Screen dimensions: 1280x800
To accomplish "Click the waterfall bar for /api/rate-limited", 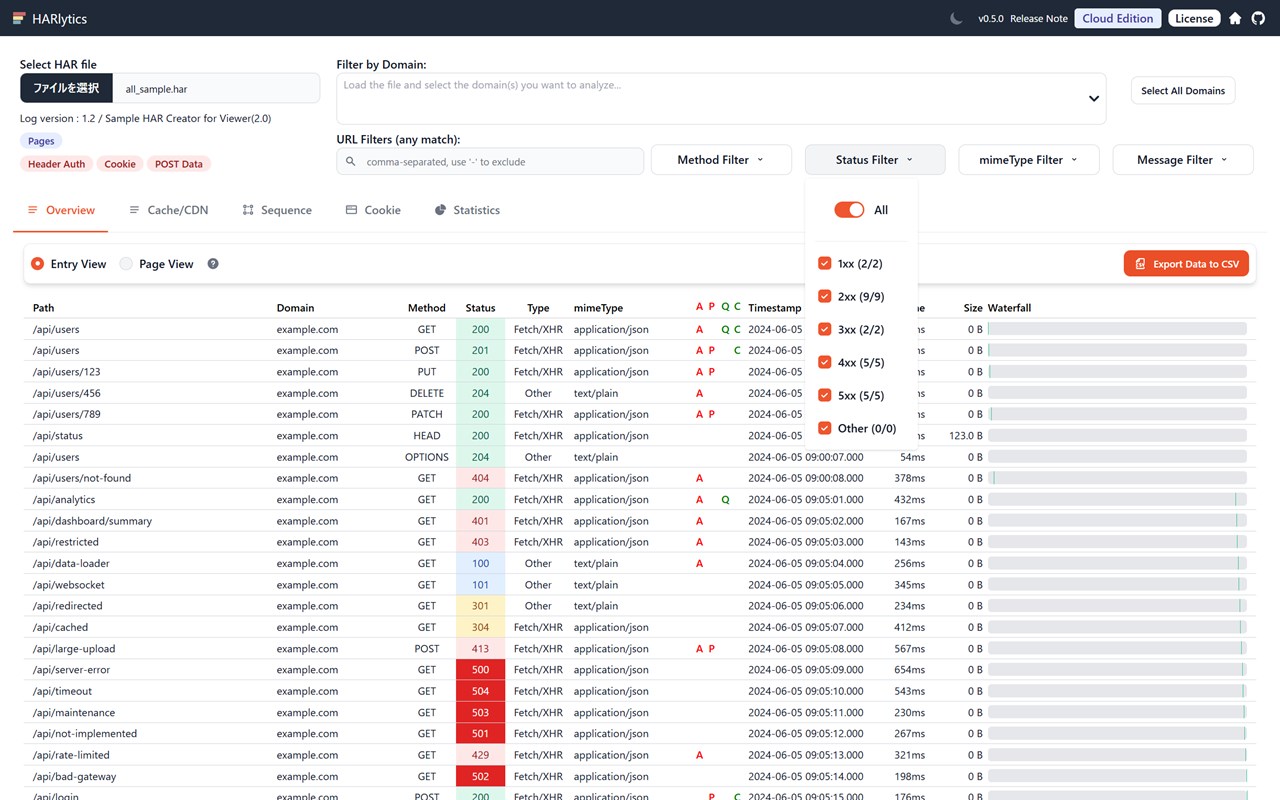I will (x=1117, y=755).
